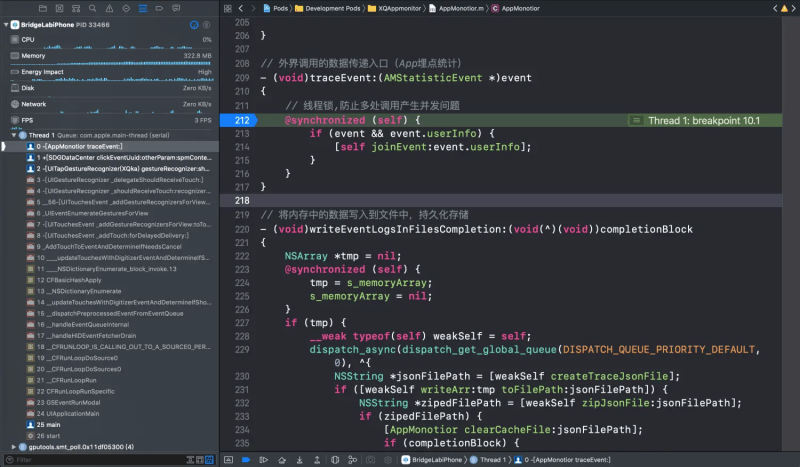Click the Thread 1 breakpoint 10.1 annotation
The image size is (800, 467).
pyautogui.click(x=703, y=120)
